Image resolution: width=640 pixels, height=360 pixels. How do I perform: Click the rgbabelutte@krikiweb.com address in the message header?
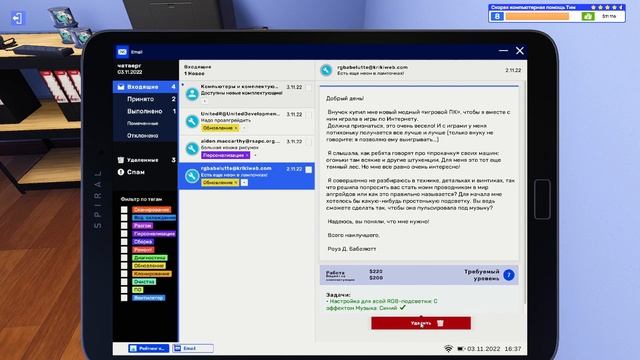(372, 67)
